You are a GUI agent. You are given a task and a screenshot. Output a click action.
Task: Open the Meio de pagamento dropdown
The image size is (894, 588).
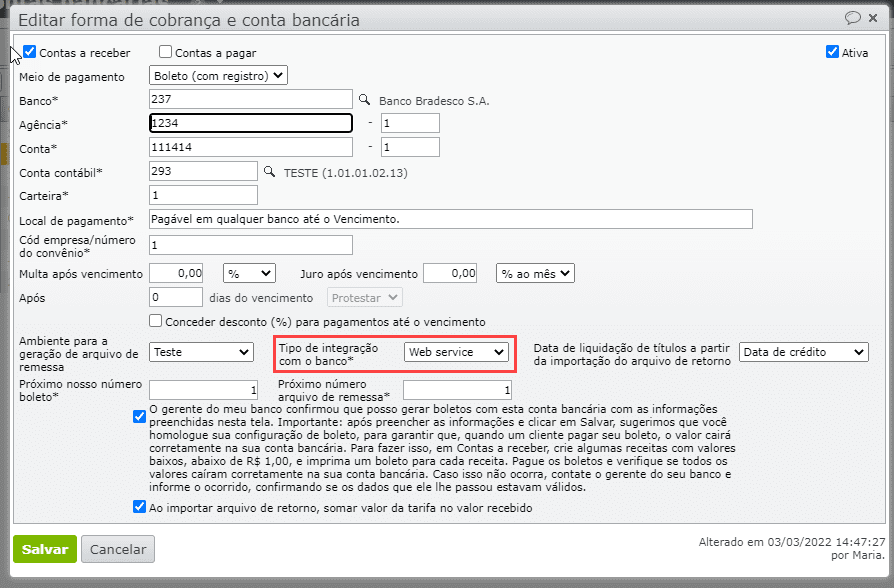point(219,74)
